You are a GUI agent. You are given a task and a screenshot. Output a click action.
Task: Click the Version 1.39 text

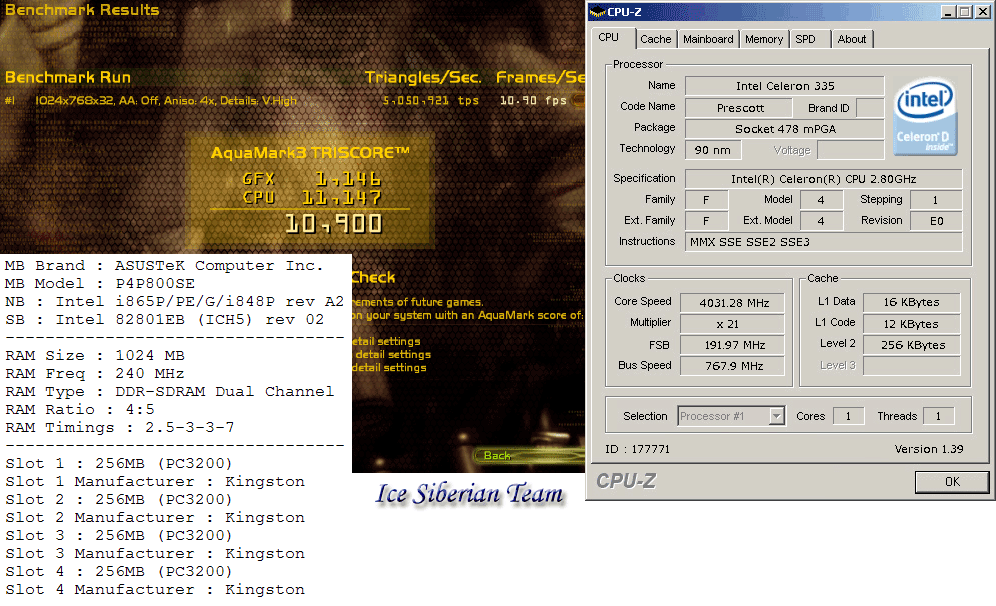click(929, 449)
